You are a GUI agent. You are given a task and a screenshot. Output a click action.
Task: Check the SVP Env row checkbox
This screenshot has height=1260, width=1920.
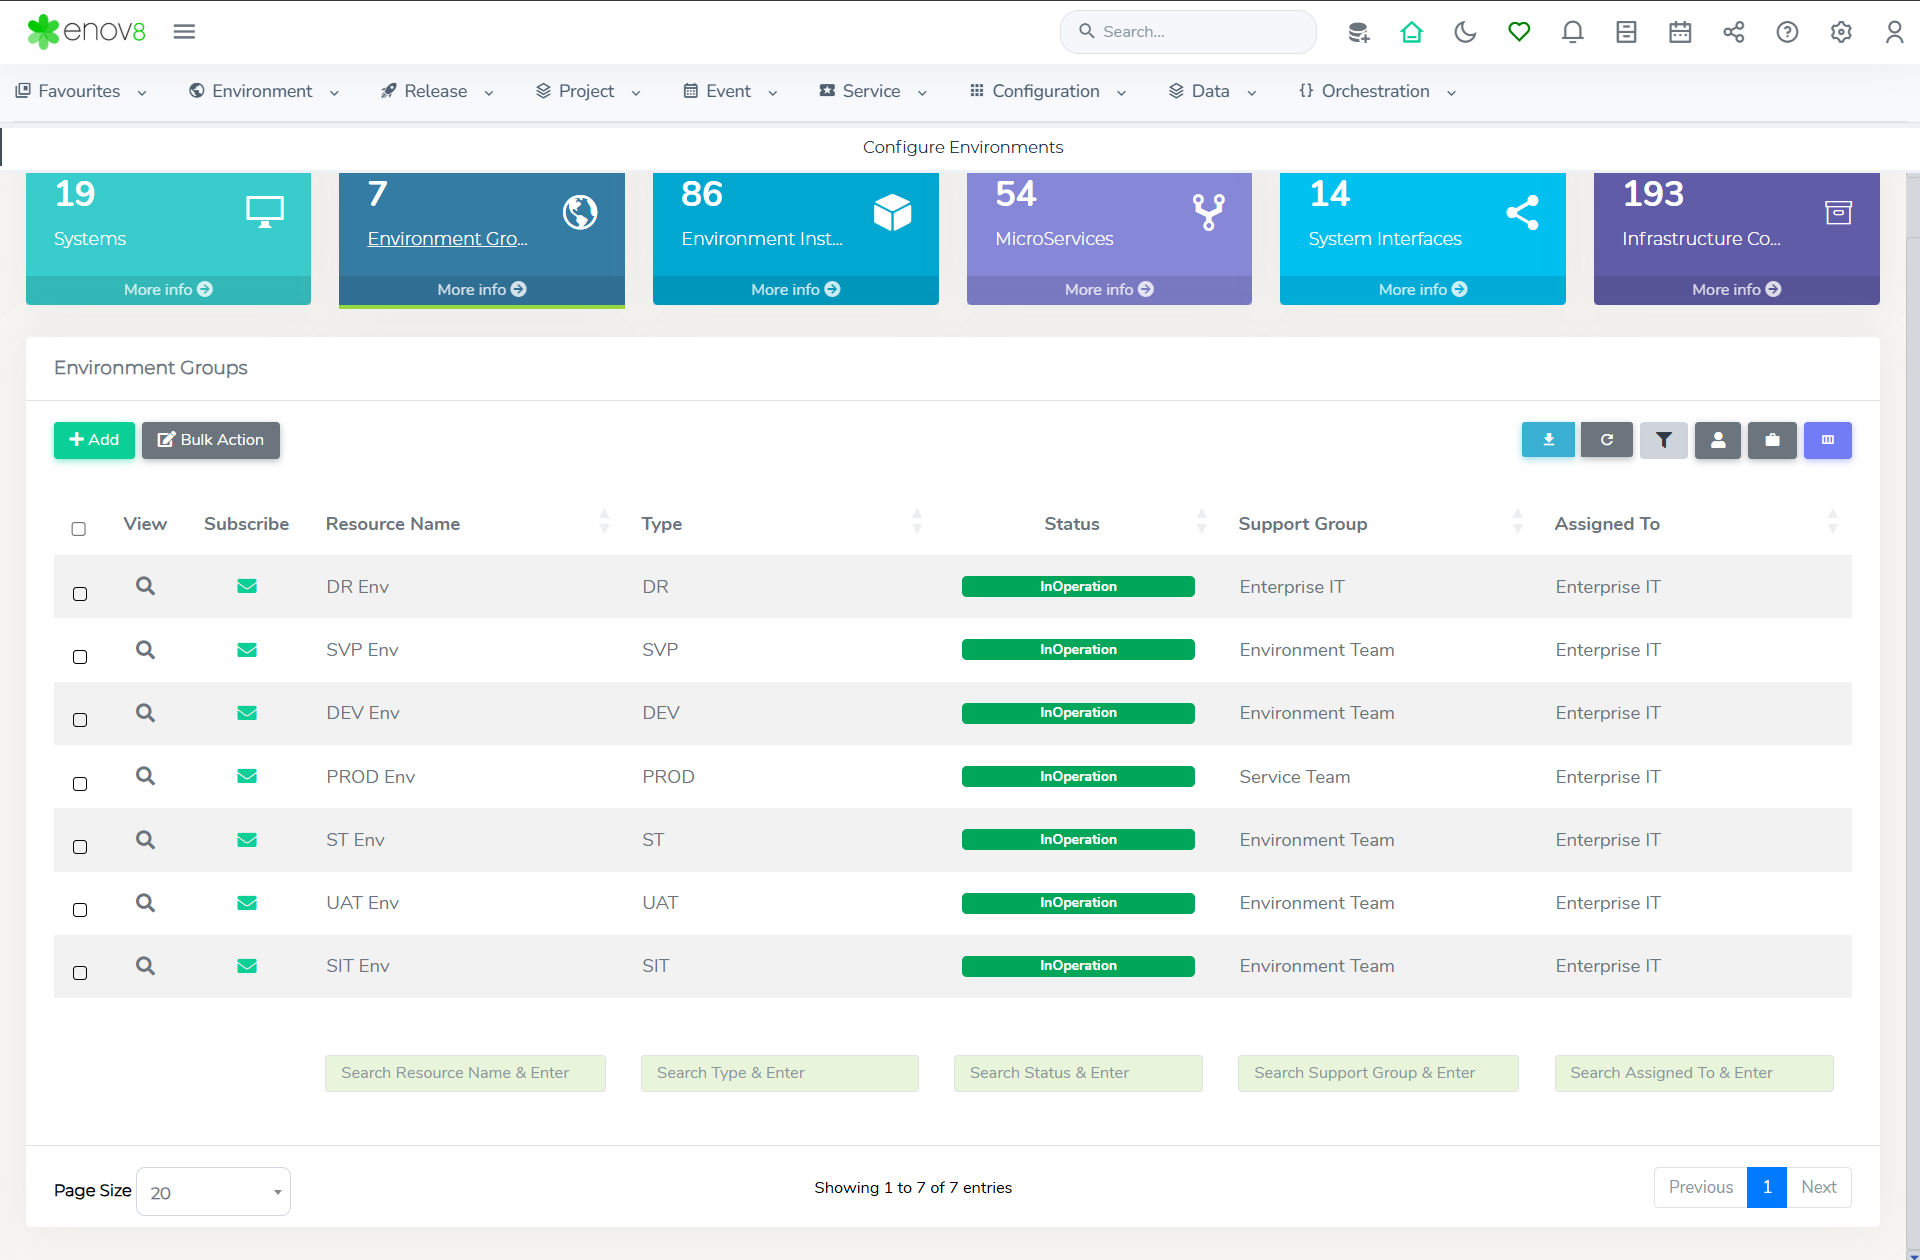80,657
